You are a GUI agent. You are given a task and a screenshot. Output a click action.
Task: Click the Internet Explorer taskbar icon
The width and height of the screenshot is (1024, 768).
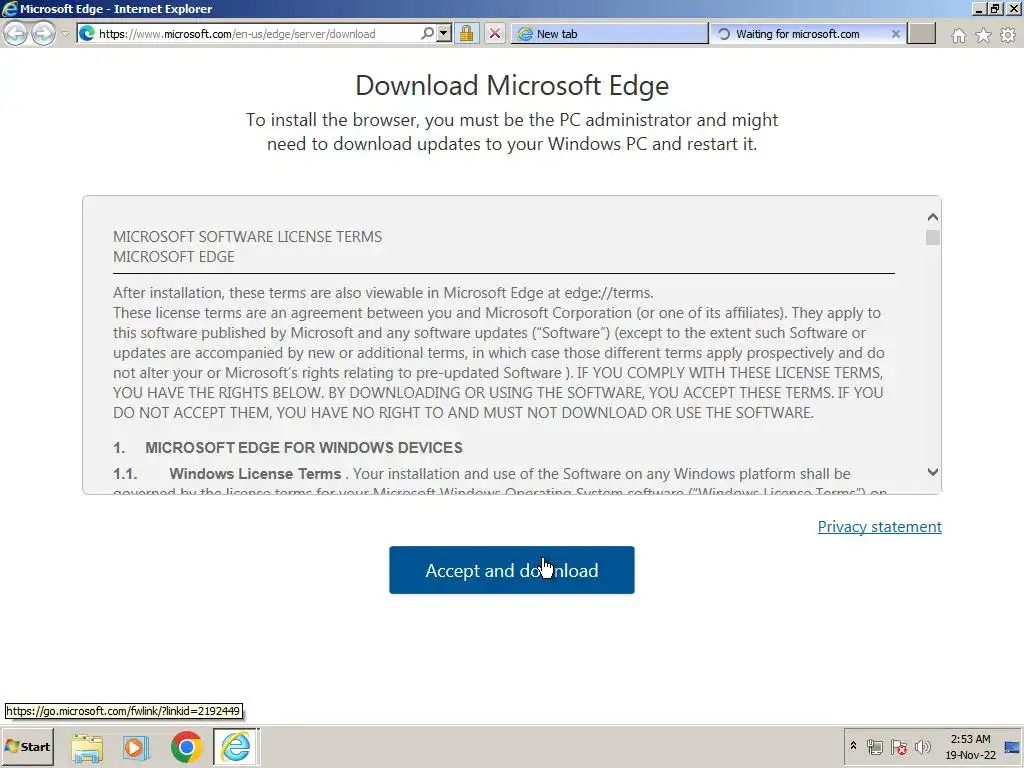tap(236, 746)
